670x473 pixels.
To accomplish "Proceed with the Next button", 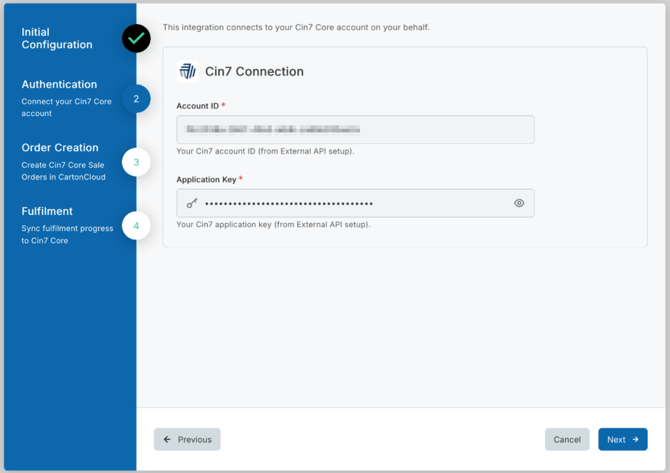I will point(622,439).
